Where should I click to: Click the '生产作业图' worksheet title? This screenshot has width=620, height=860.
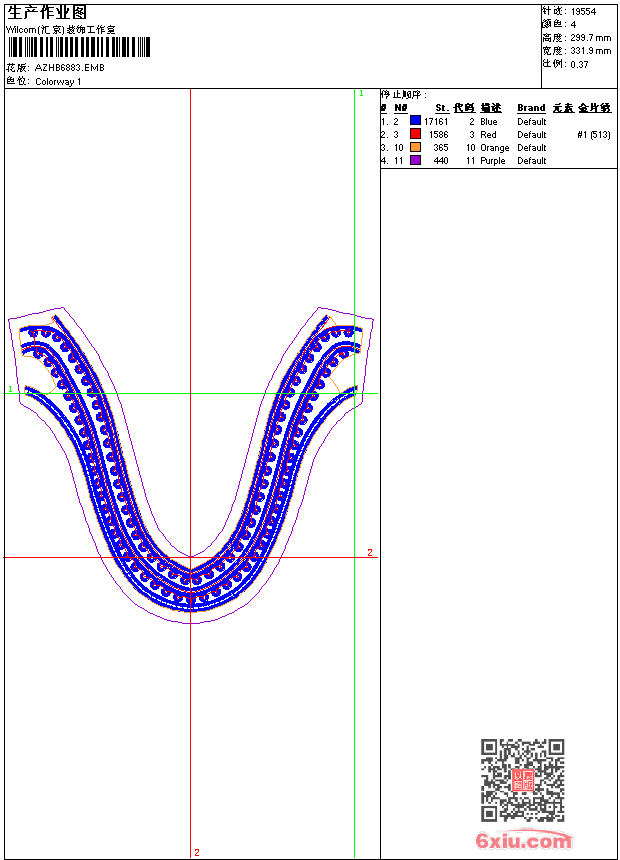coord(47,12)
